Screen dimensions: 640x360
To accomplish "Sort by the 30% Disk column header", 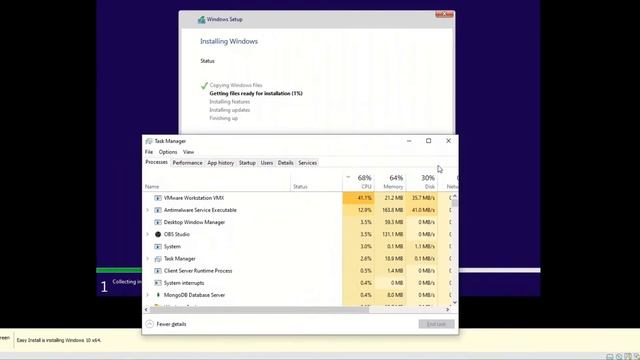I will coord(422,182).
